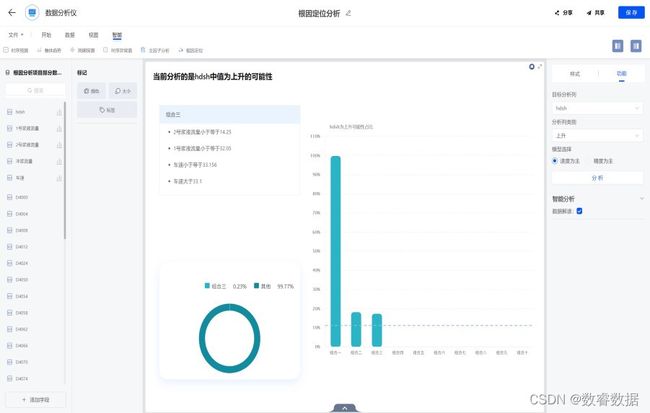
Task: Open the 文件 dropdown menu
Action: pyautogui.click(x=16, y=35)
